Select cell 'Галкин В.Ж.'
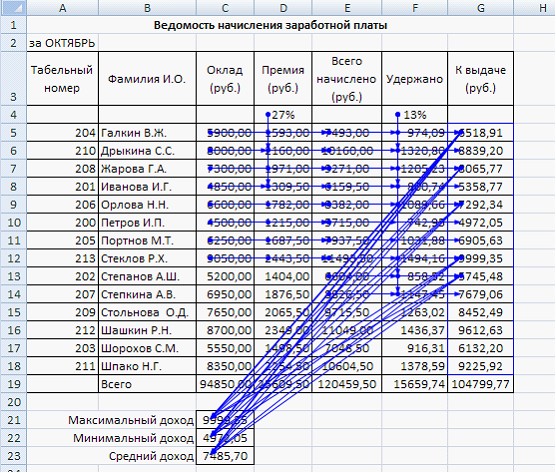The image size is (556, 473). [x=147, y=133]
